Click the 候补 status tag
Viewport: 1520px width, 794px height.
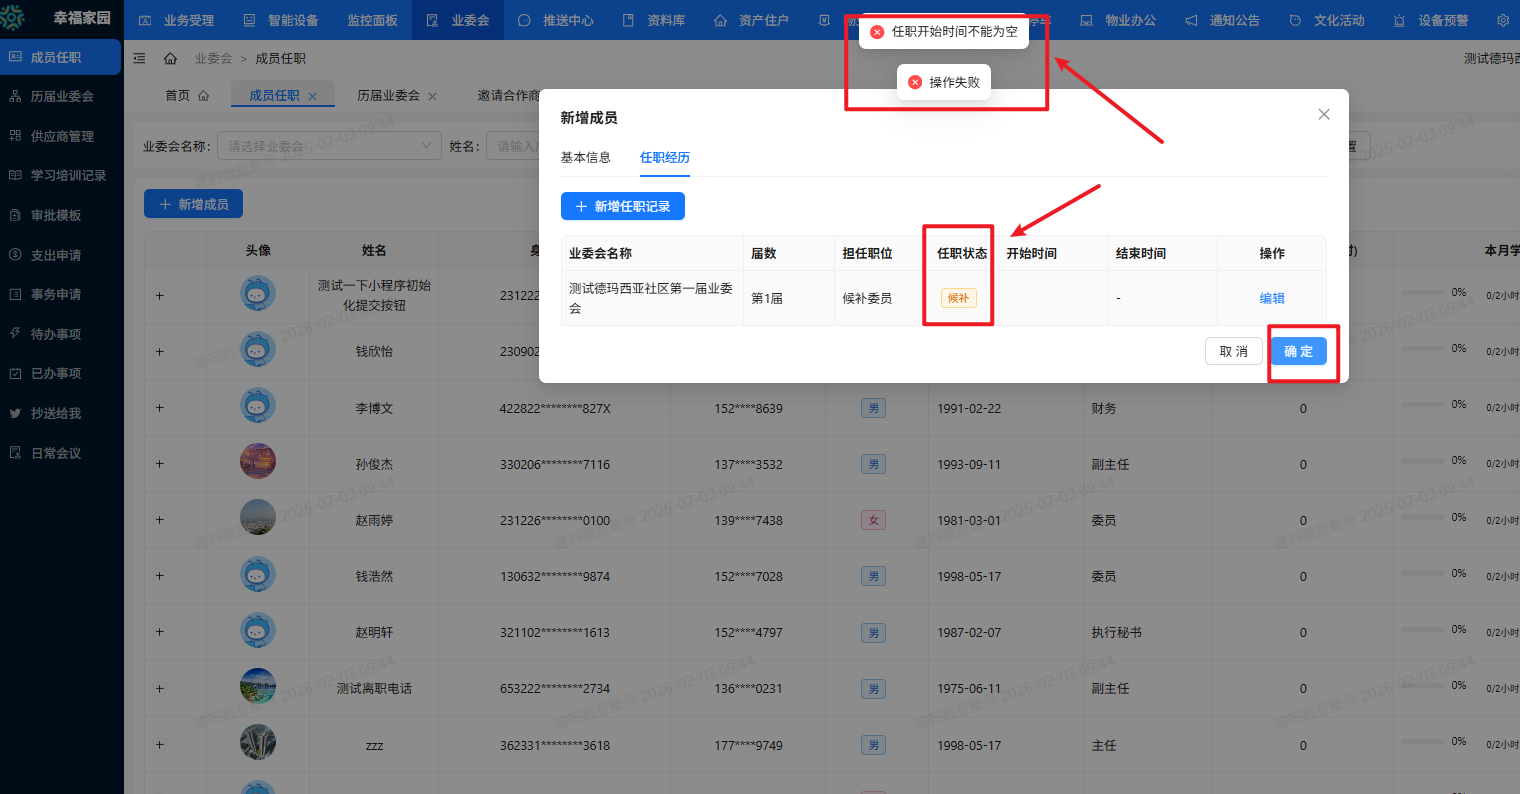tap(958, 298)
